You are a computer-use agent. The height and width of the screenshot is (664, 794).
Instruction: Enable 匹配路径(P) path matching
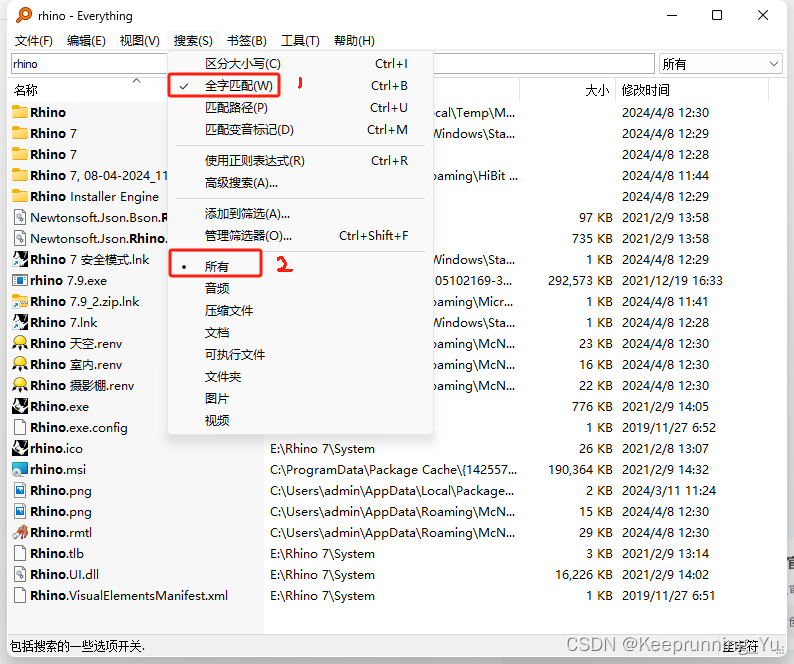click(300, 107)
